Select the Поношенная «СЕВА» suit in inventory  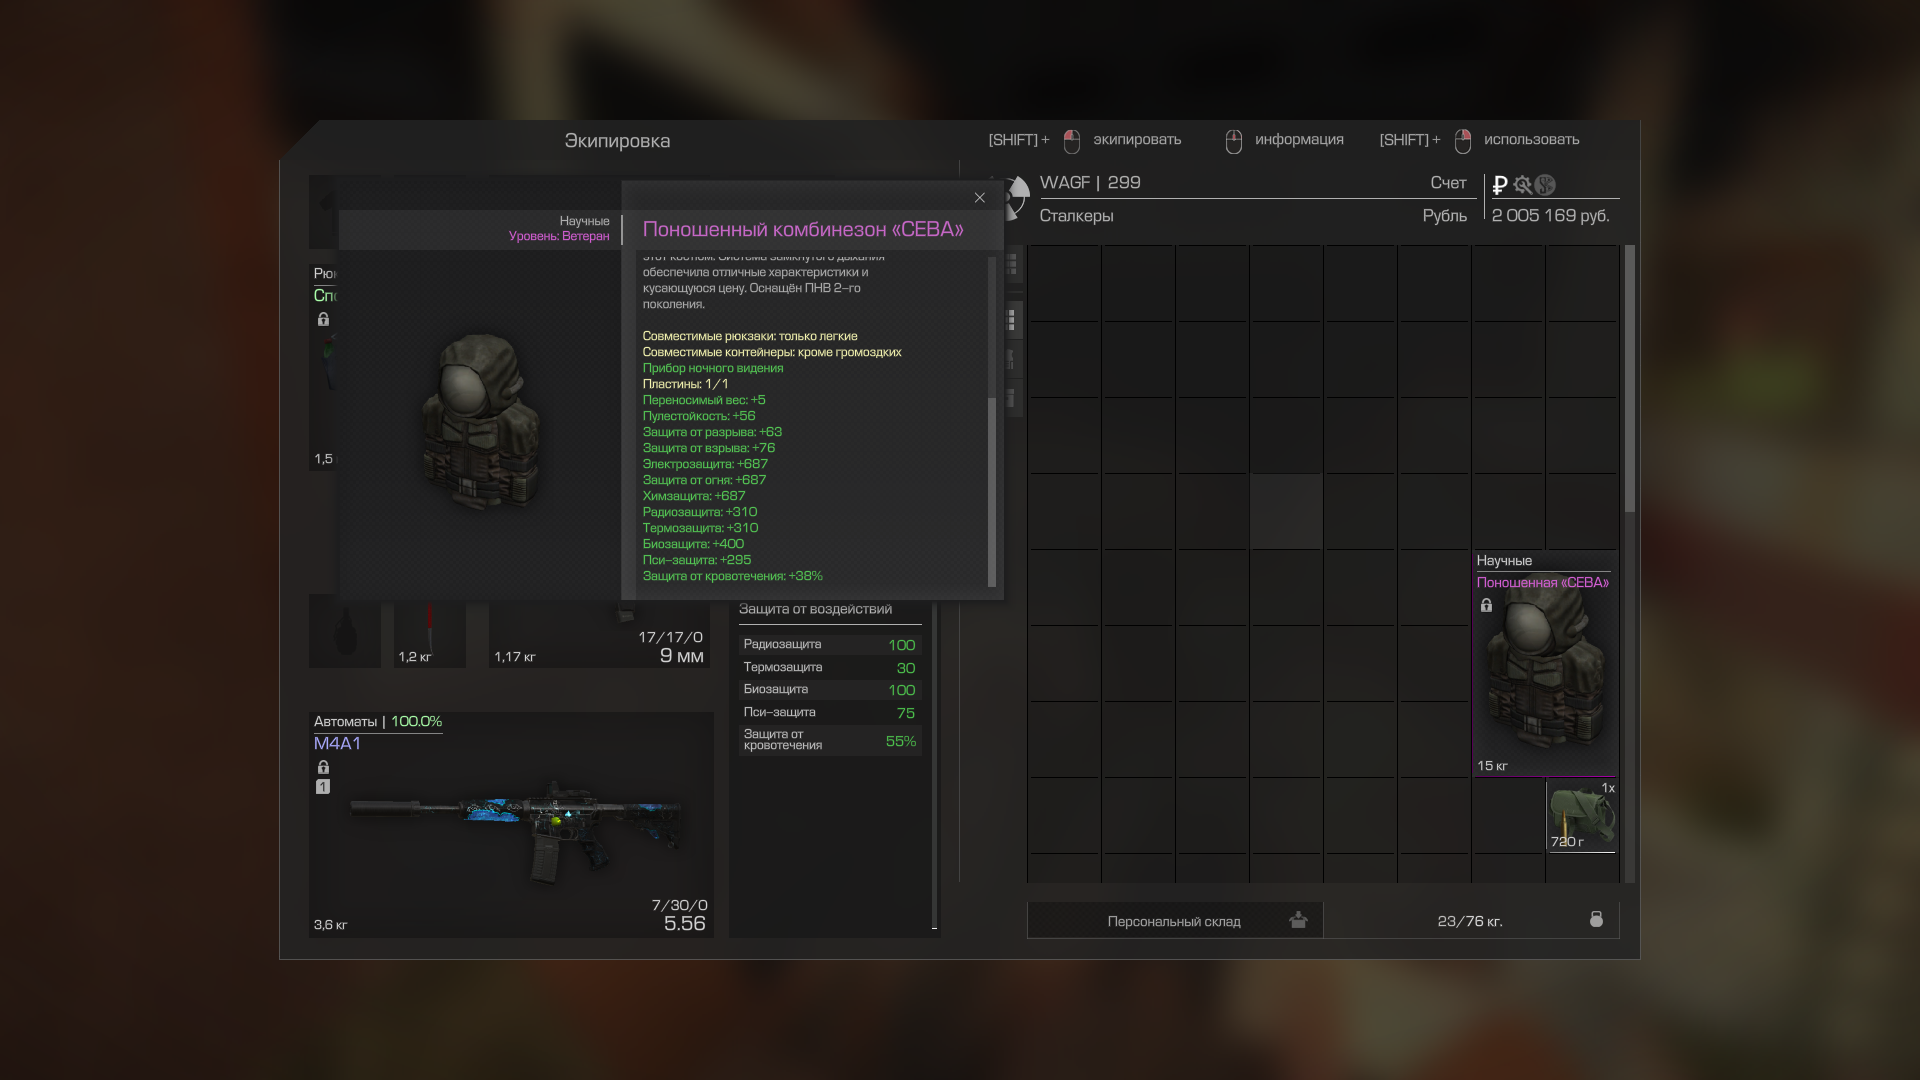point(1545,663)
